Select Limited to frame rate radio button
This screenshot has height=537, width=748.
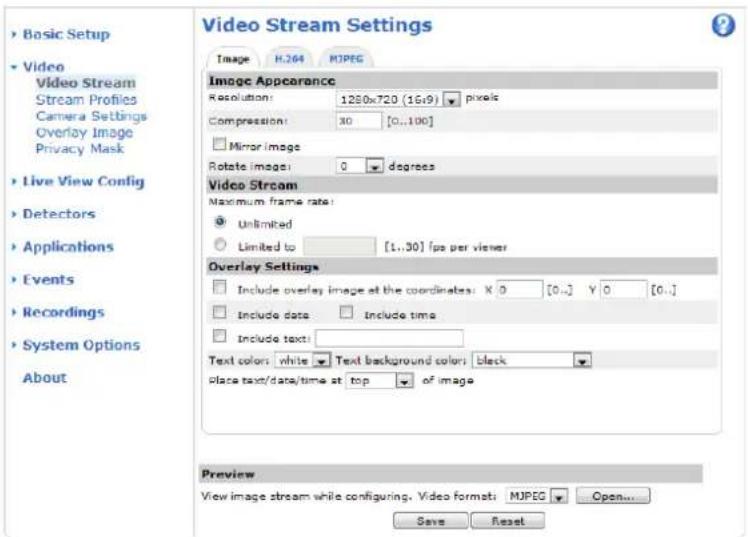tap(220, 245)
